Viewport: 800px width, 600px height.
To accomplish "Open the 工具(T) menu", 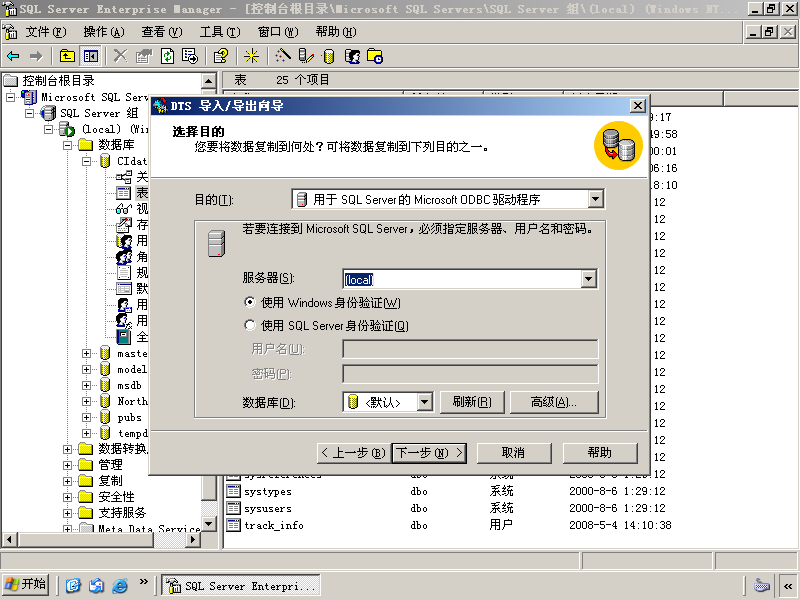I will pyautogui.click(x=220, y=32).
